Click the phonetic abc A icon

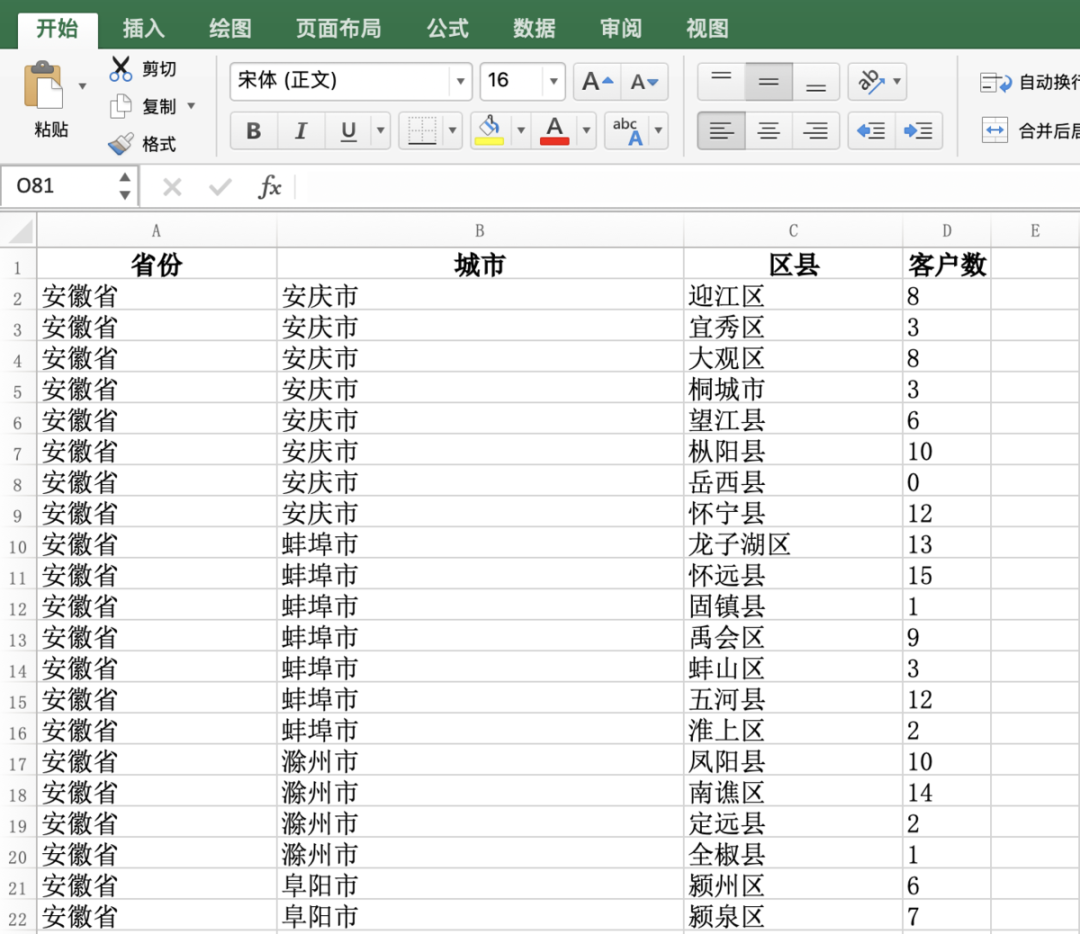(627, 130)
